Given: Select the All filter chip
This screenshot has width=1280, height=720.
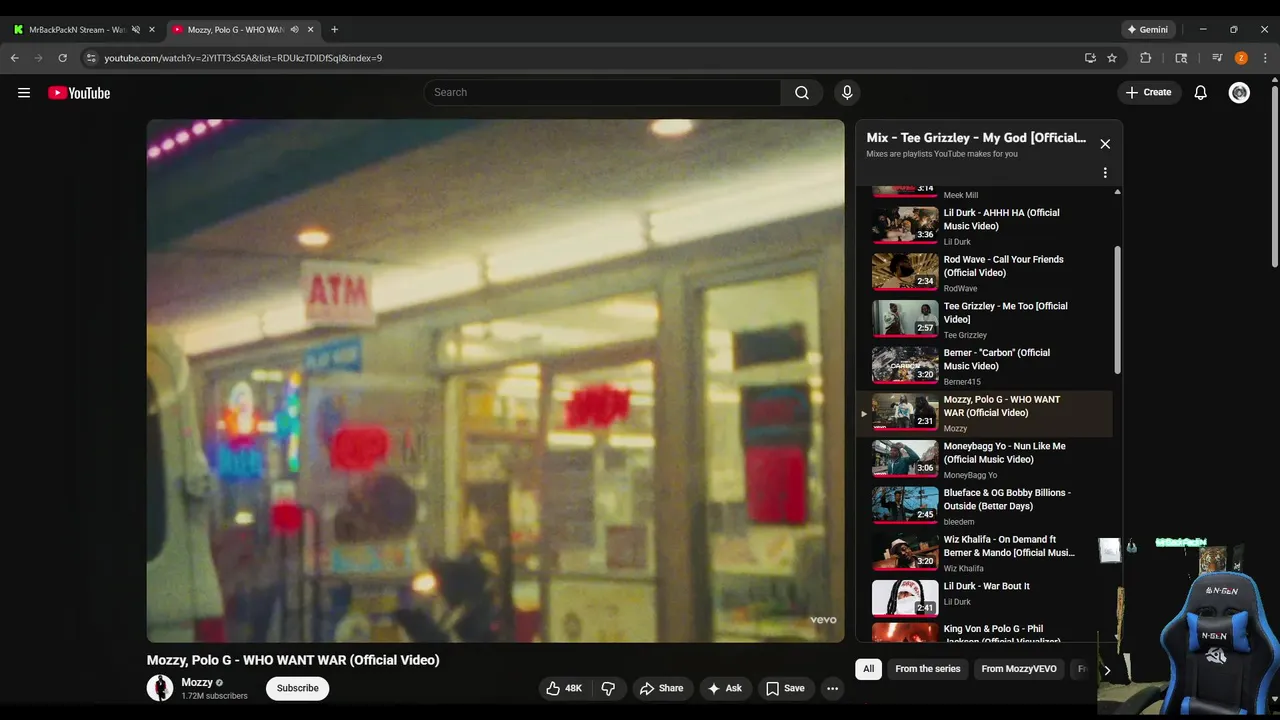Looking at the screenshot, I should (x=868, y=669).
